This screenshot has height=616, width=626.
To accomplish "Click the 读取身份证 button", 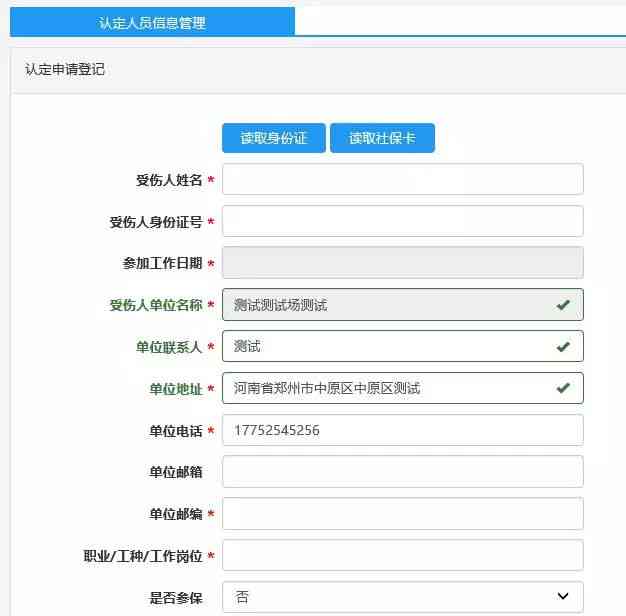I will pyautogui.click(x=274, y=138).
